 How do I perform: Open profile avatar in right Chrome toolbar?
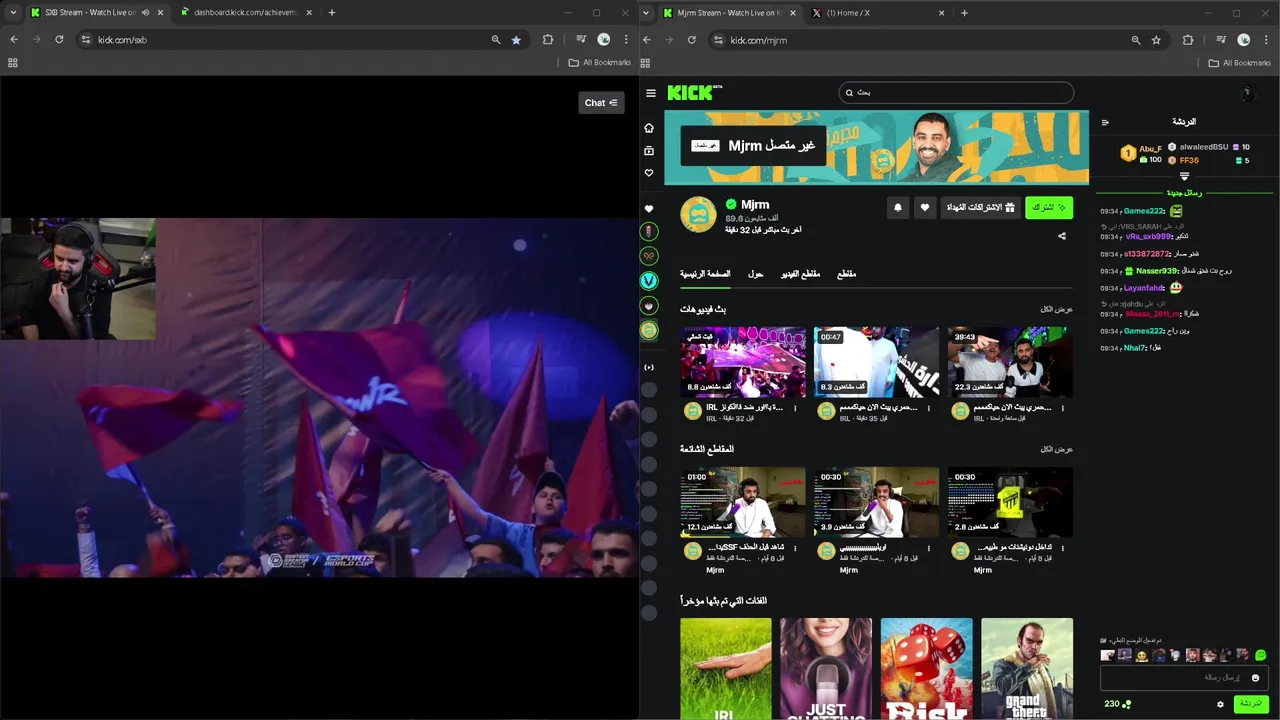[1244, 40]
